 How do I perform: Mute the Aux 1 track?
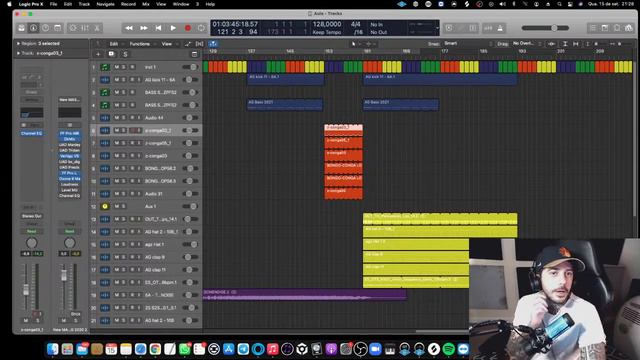[x=117, y=206]
